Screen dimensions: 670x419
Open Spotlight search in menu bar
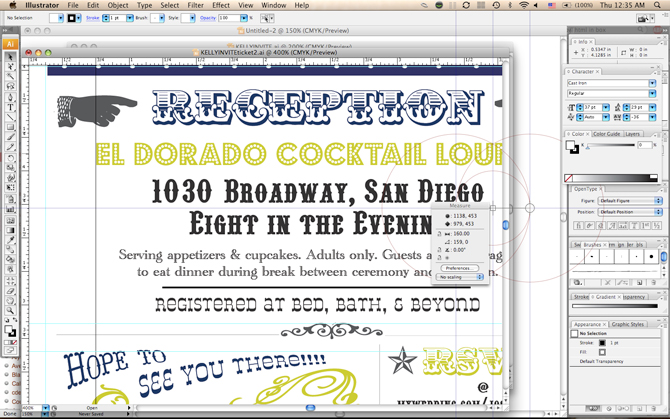click(657, 5)
